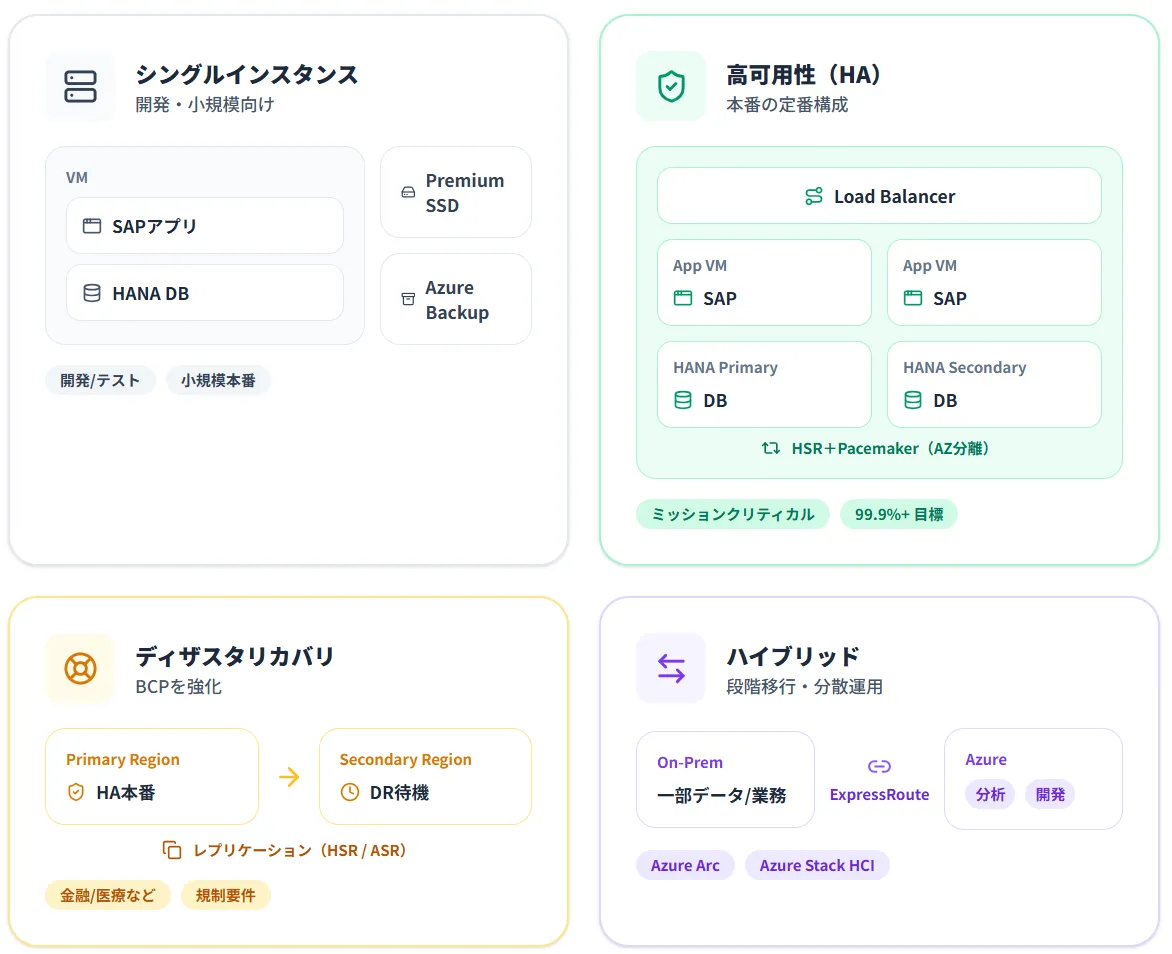Click the ExpressRoute link icon
Screen dimensions: 1172x954
(879, 766)
